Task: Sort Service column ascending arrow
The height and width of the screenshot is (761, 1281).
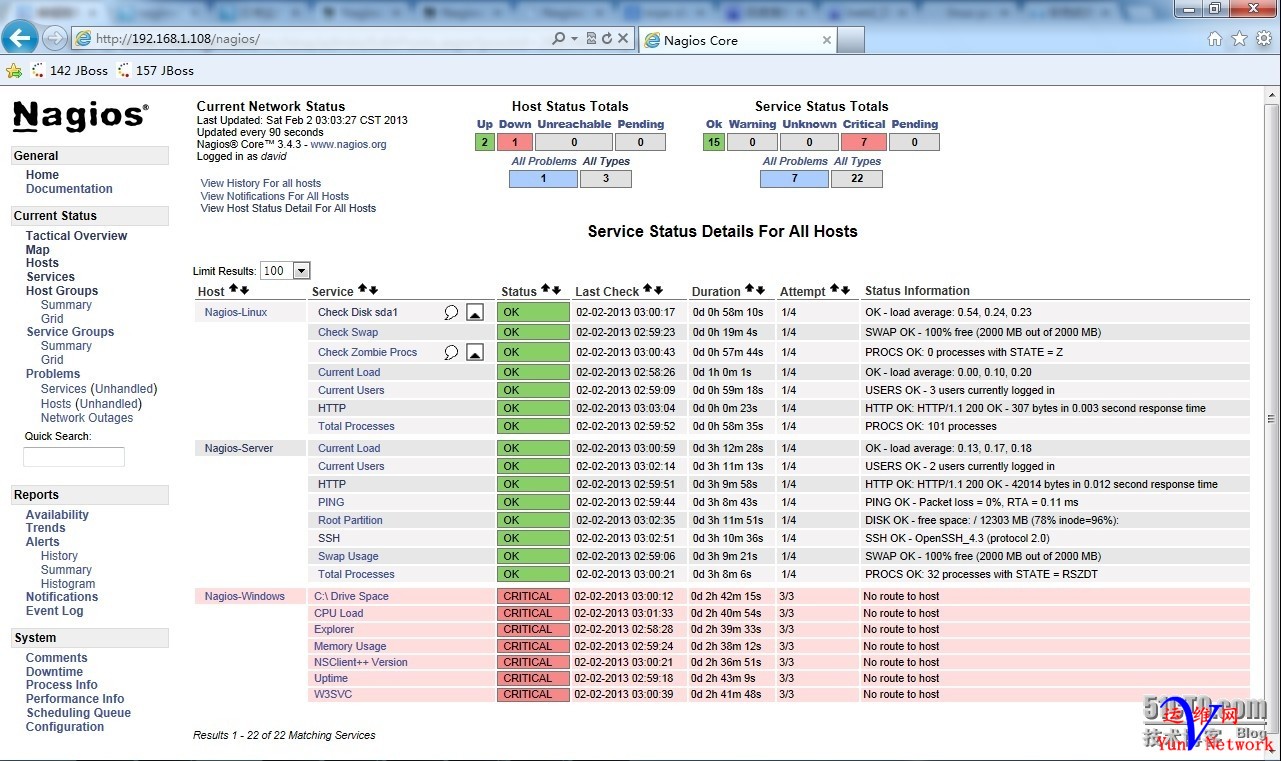Action: click(x=362, y=290)
